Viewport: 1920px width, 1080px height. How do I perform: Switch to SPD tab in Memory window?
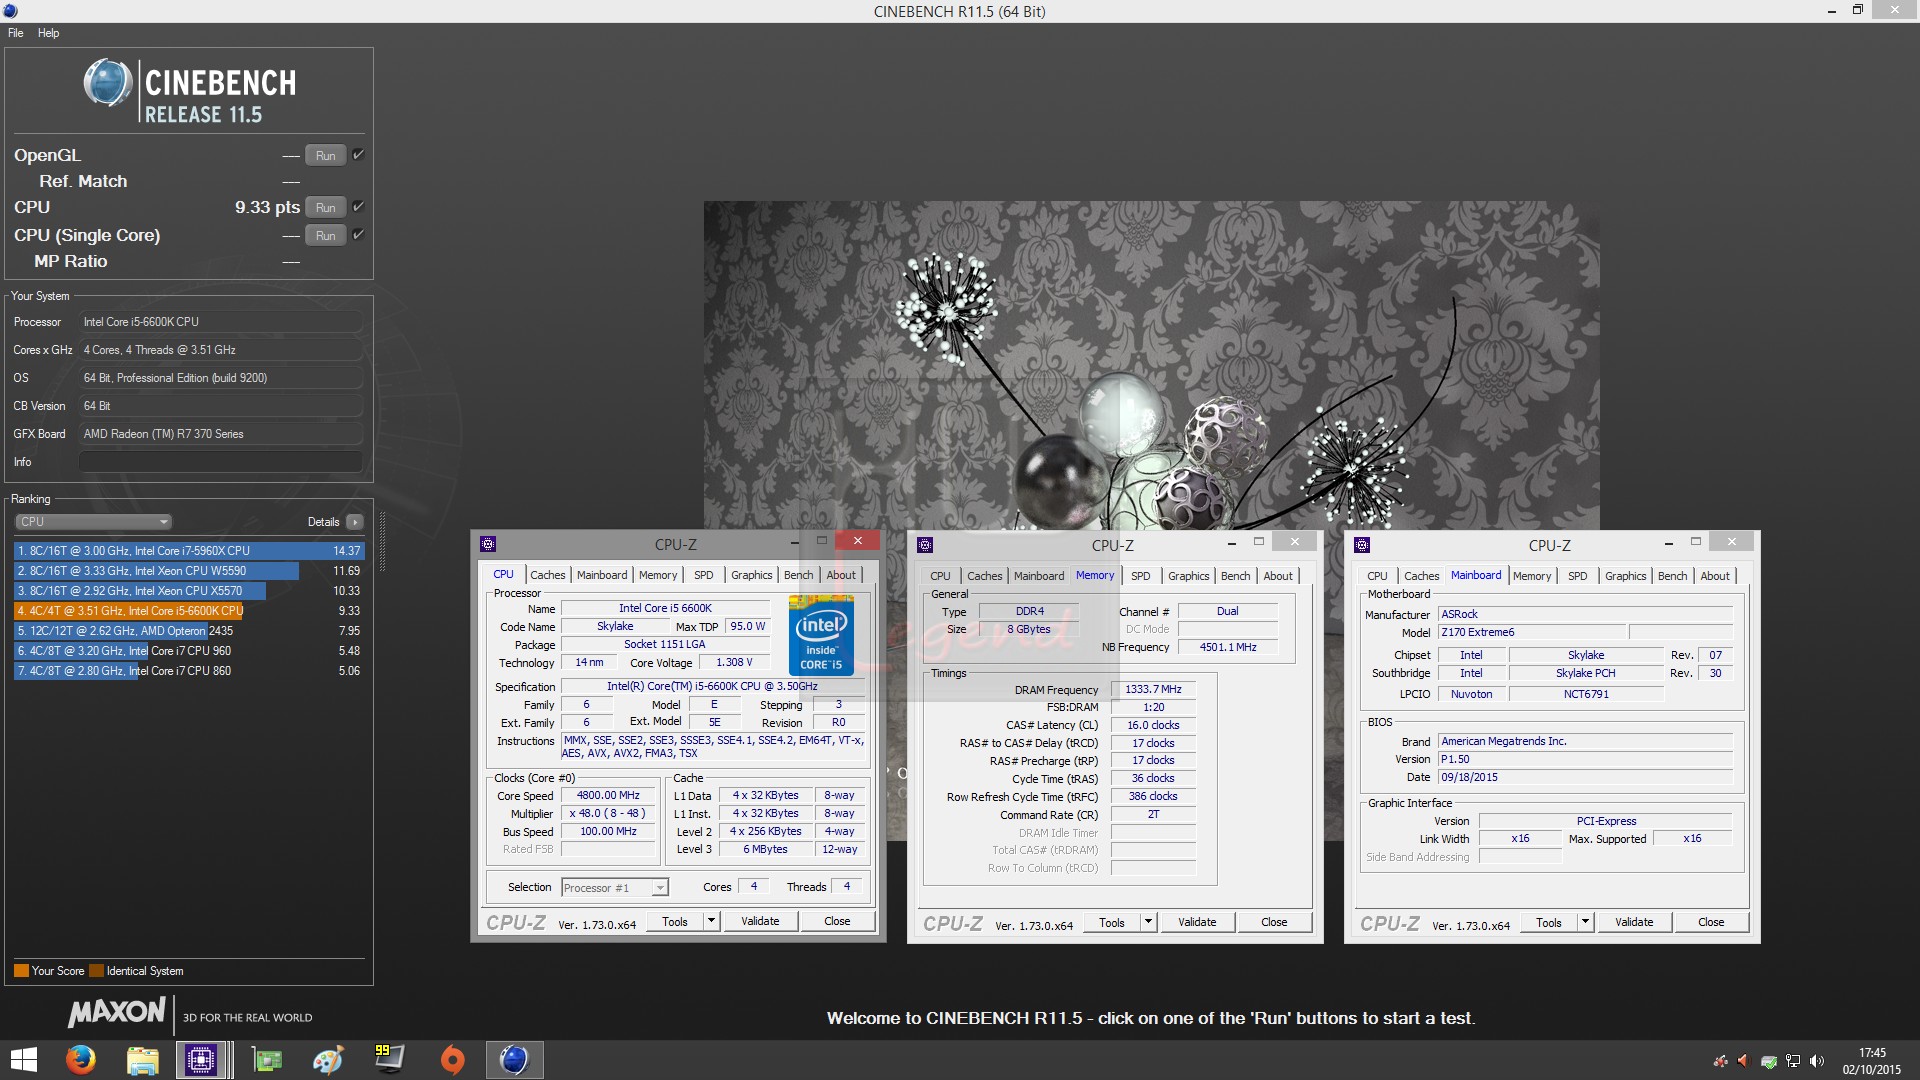coord(1141,576)
